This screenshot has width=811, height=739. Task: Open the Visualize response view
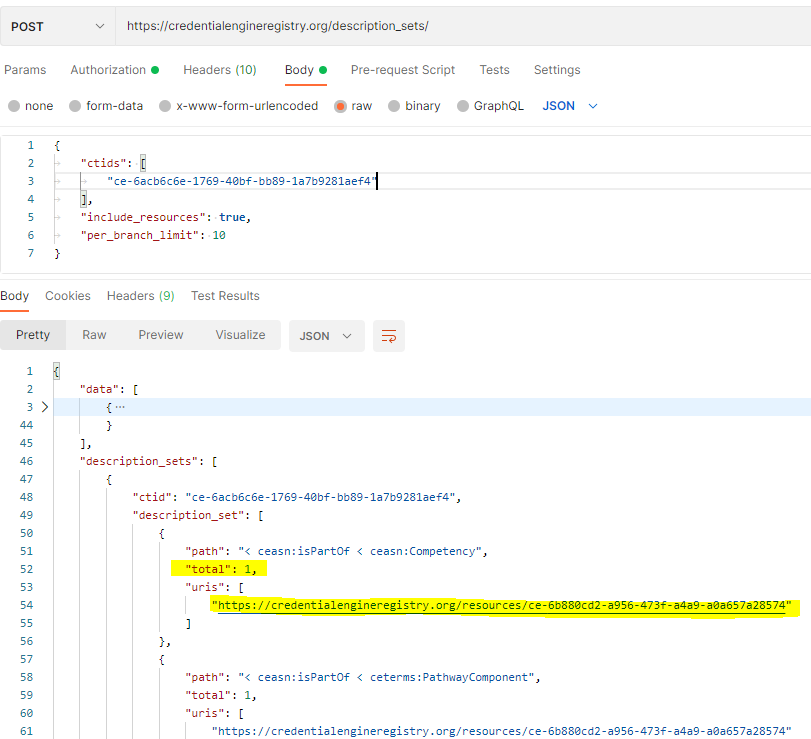tap(241, 335)
